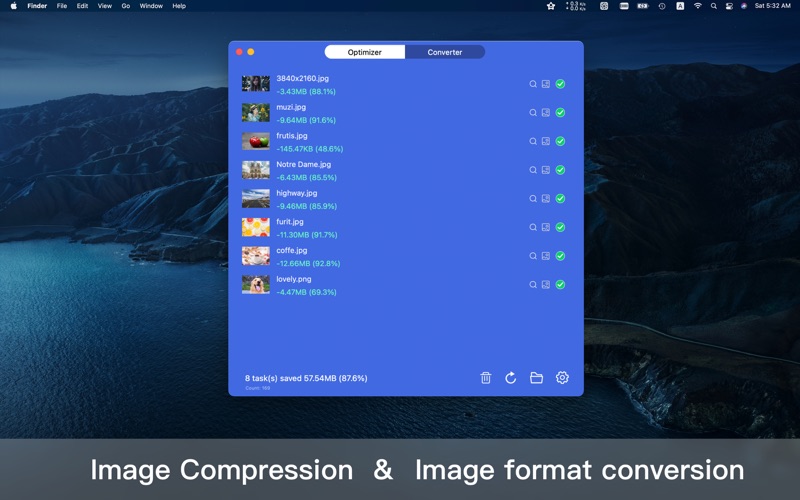
Task: Open Spotlight search in menu bar
Action: click(713, 6)
